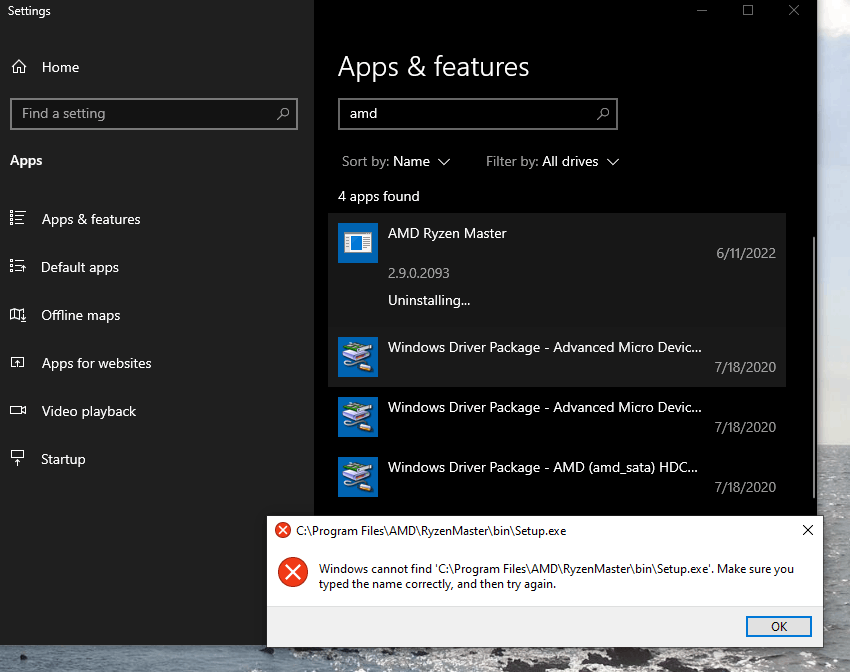Viewport: 850px width, 672px height.
Task: Select the AMD Ryzen Master entry
Action: 557,270
